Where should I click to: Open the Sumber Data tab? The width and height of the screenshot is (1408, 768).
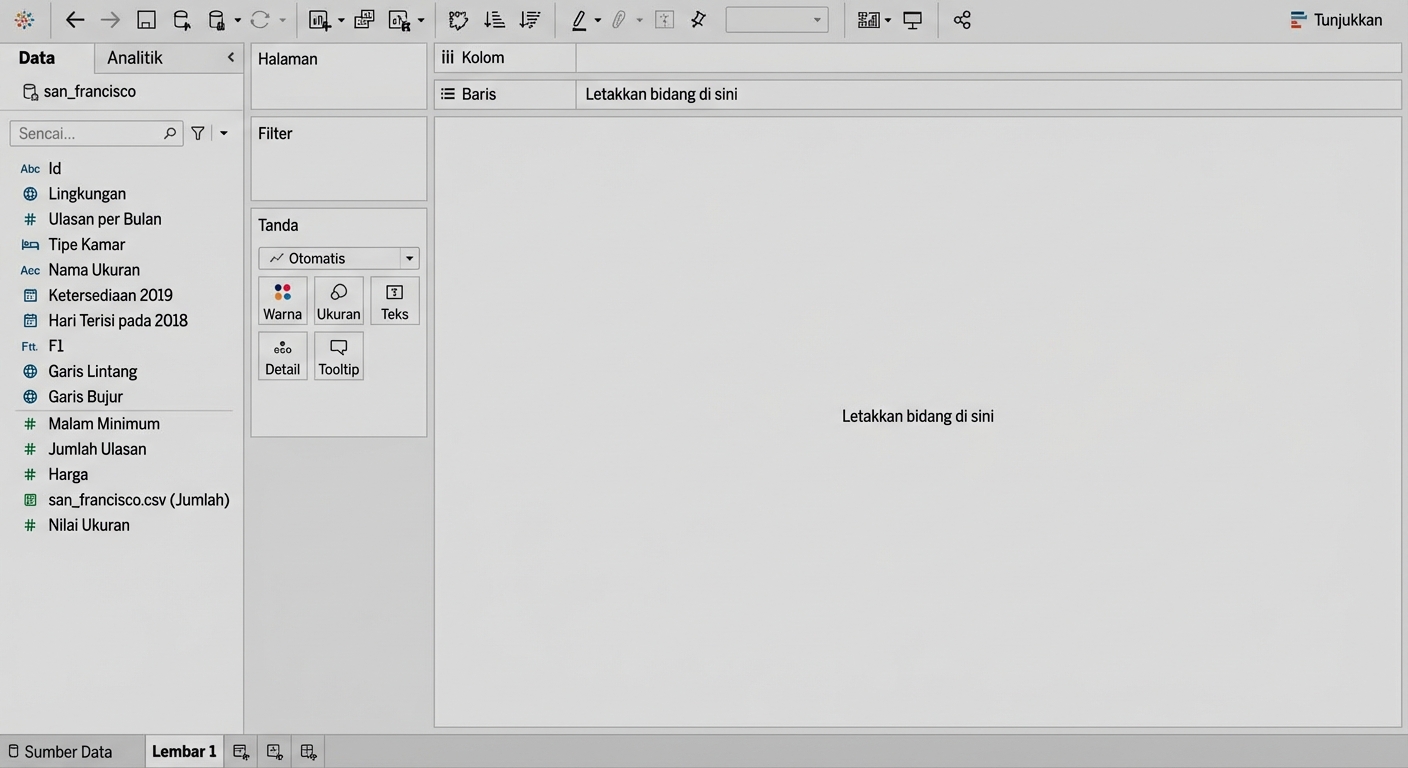[60, 752]
